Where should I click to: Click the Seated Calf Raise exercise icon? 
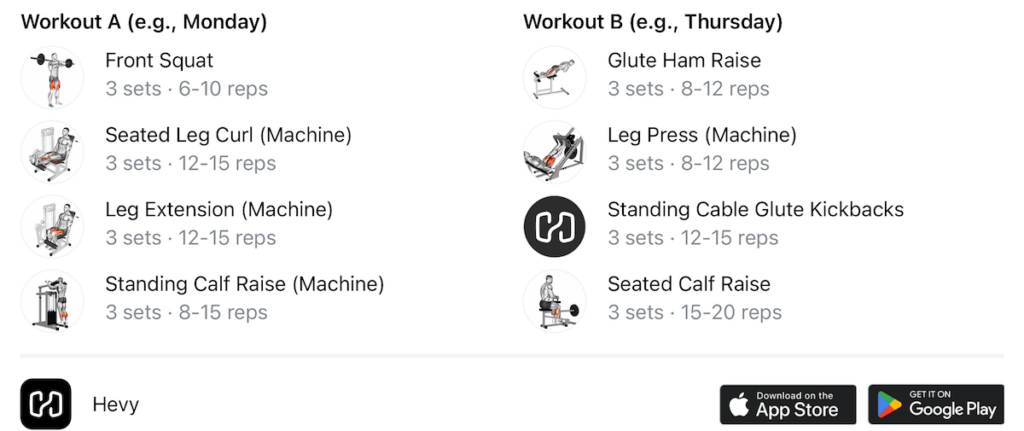554,301
